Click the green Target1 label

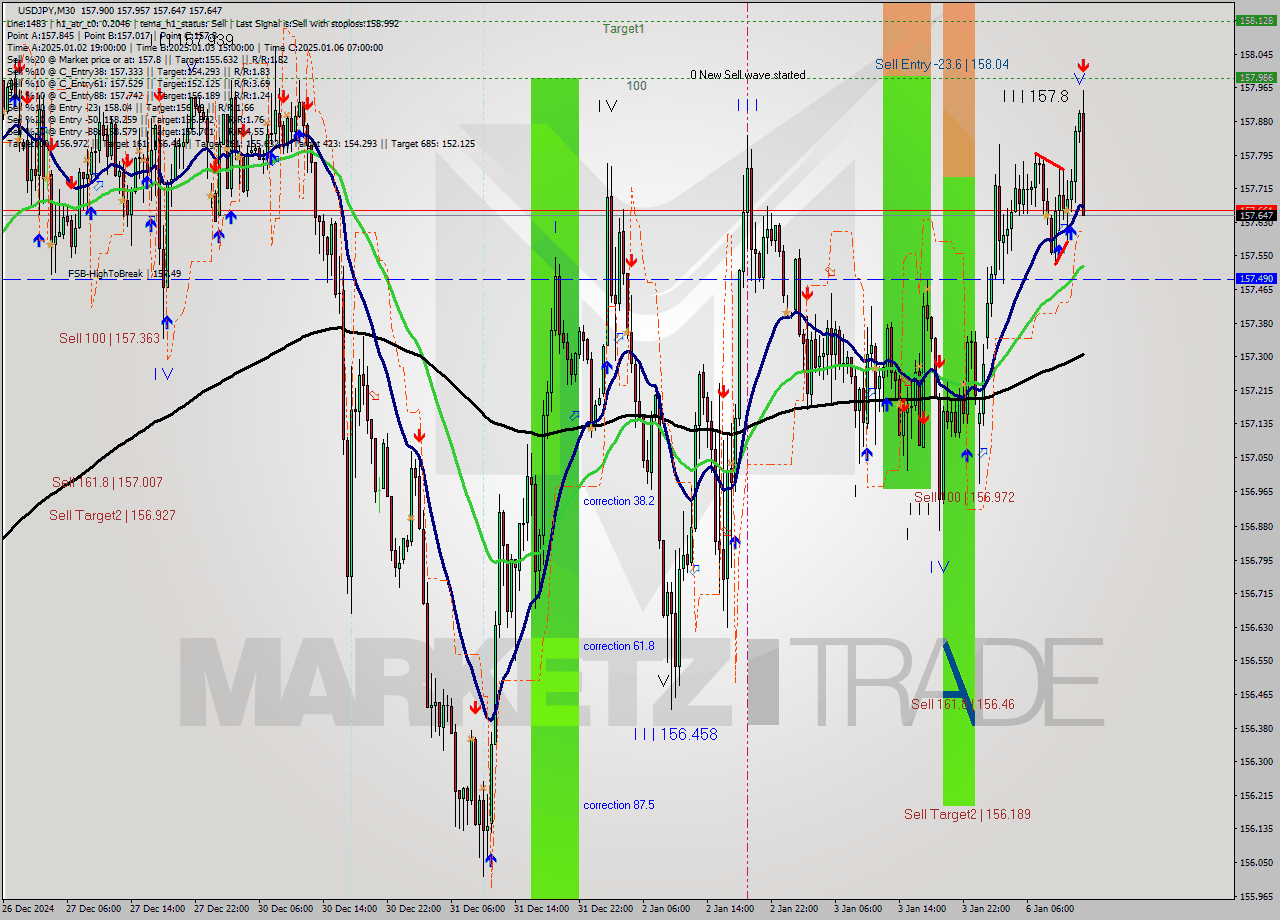tap(623, 29)
